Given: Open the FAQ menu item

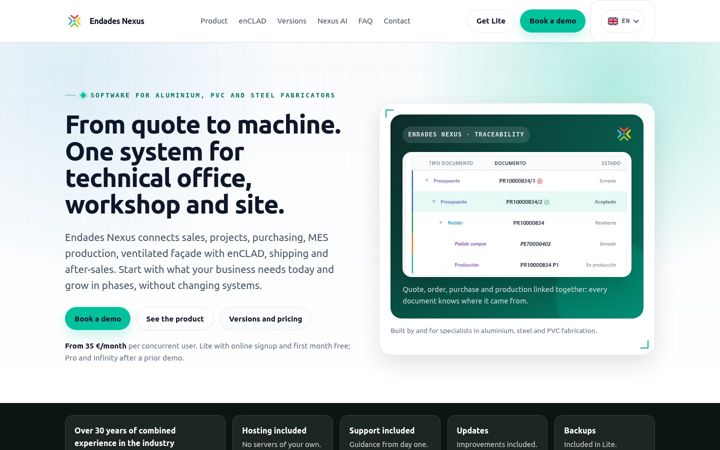Looking at the screenshot, I should click(x=365, y=21).
